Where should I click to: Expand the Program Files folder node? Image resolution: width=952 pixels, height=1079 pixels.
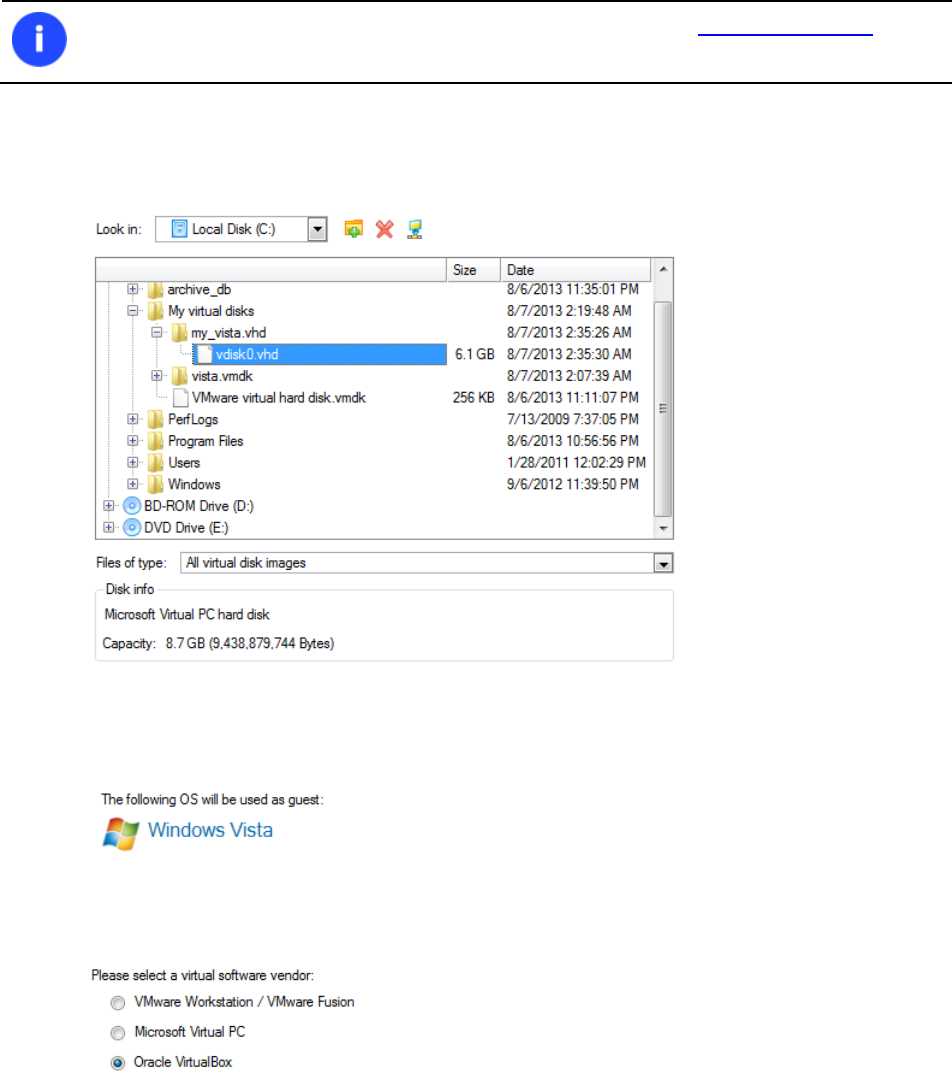(x=133, y=440)
